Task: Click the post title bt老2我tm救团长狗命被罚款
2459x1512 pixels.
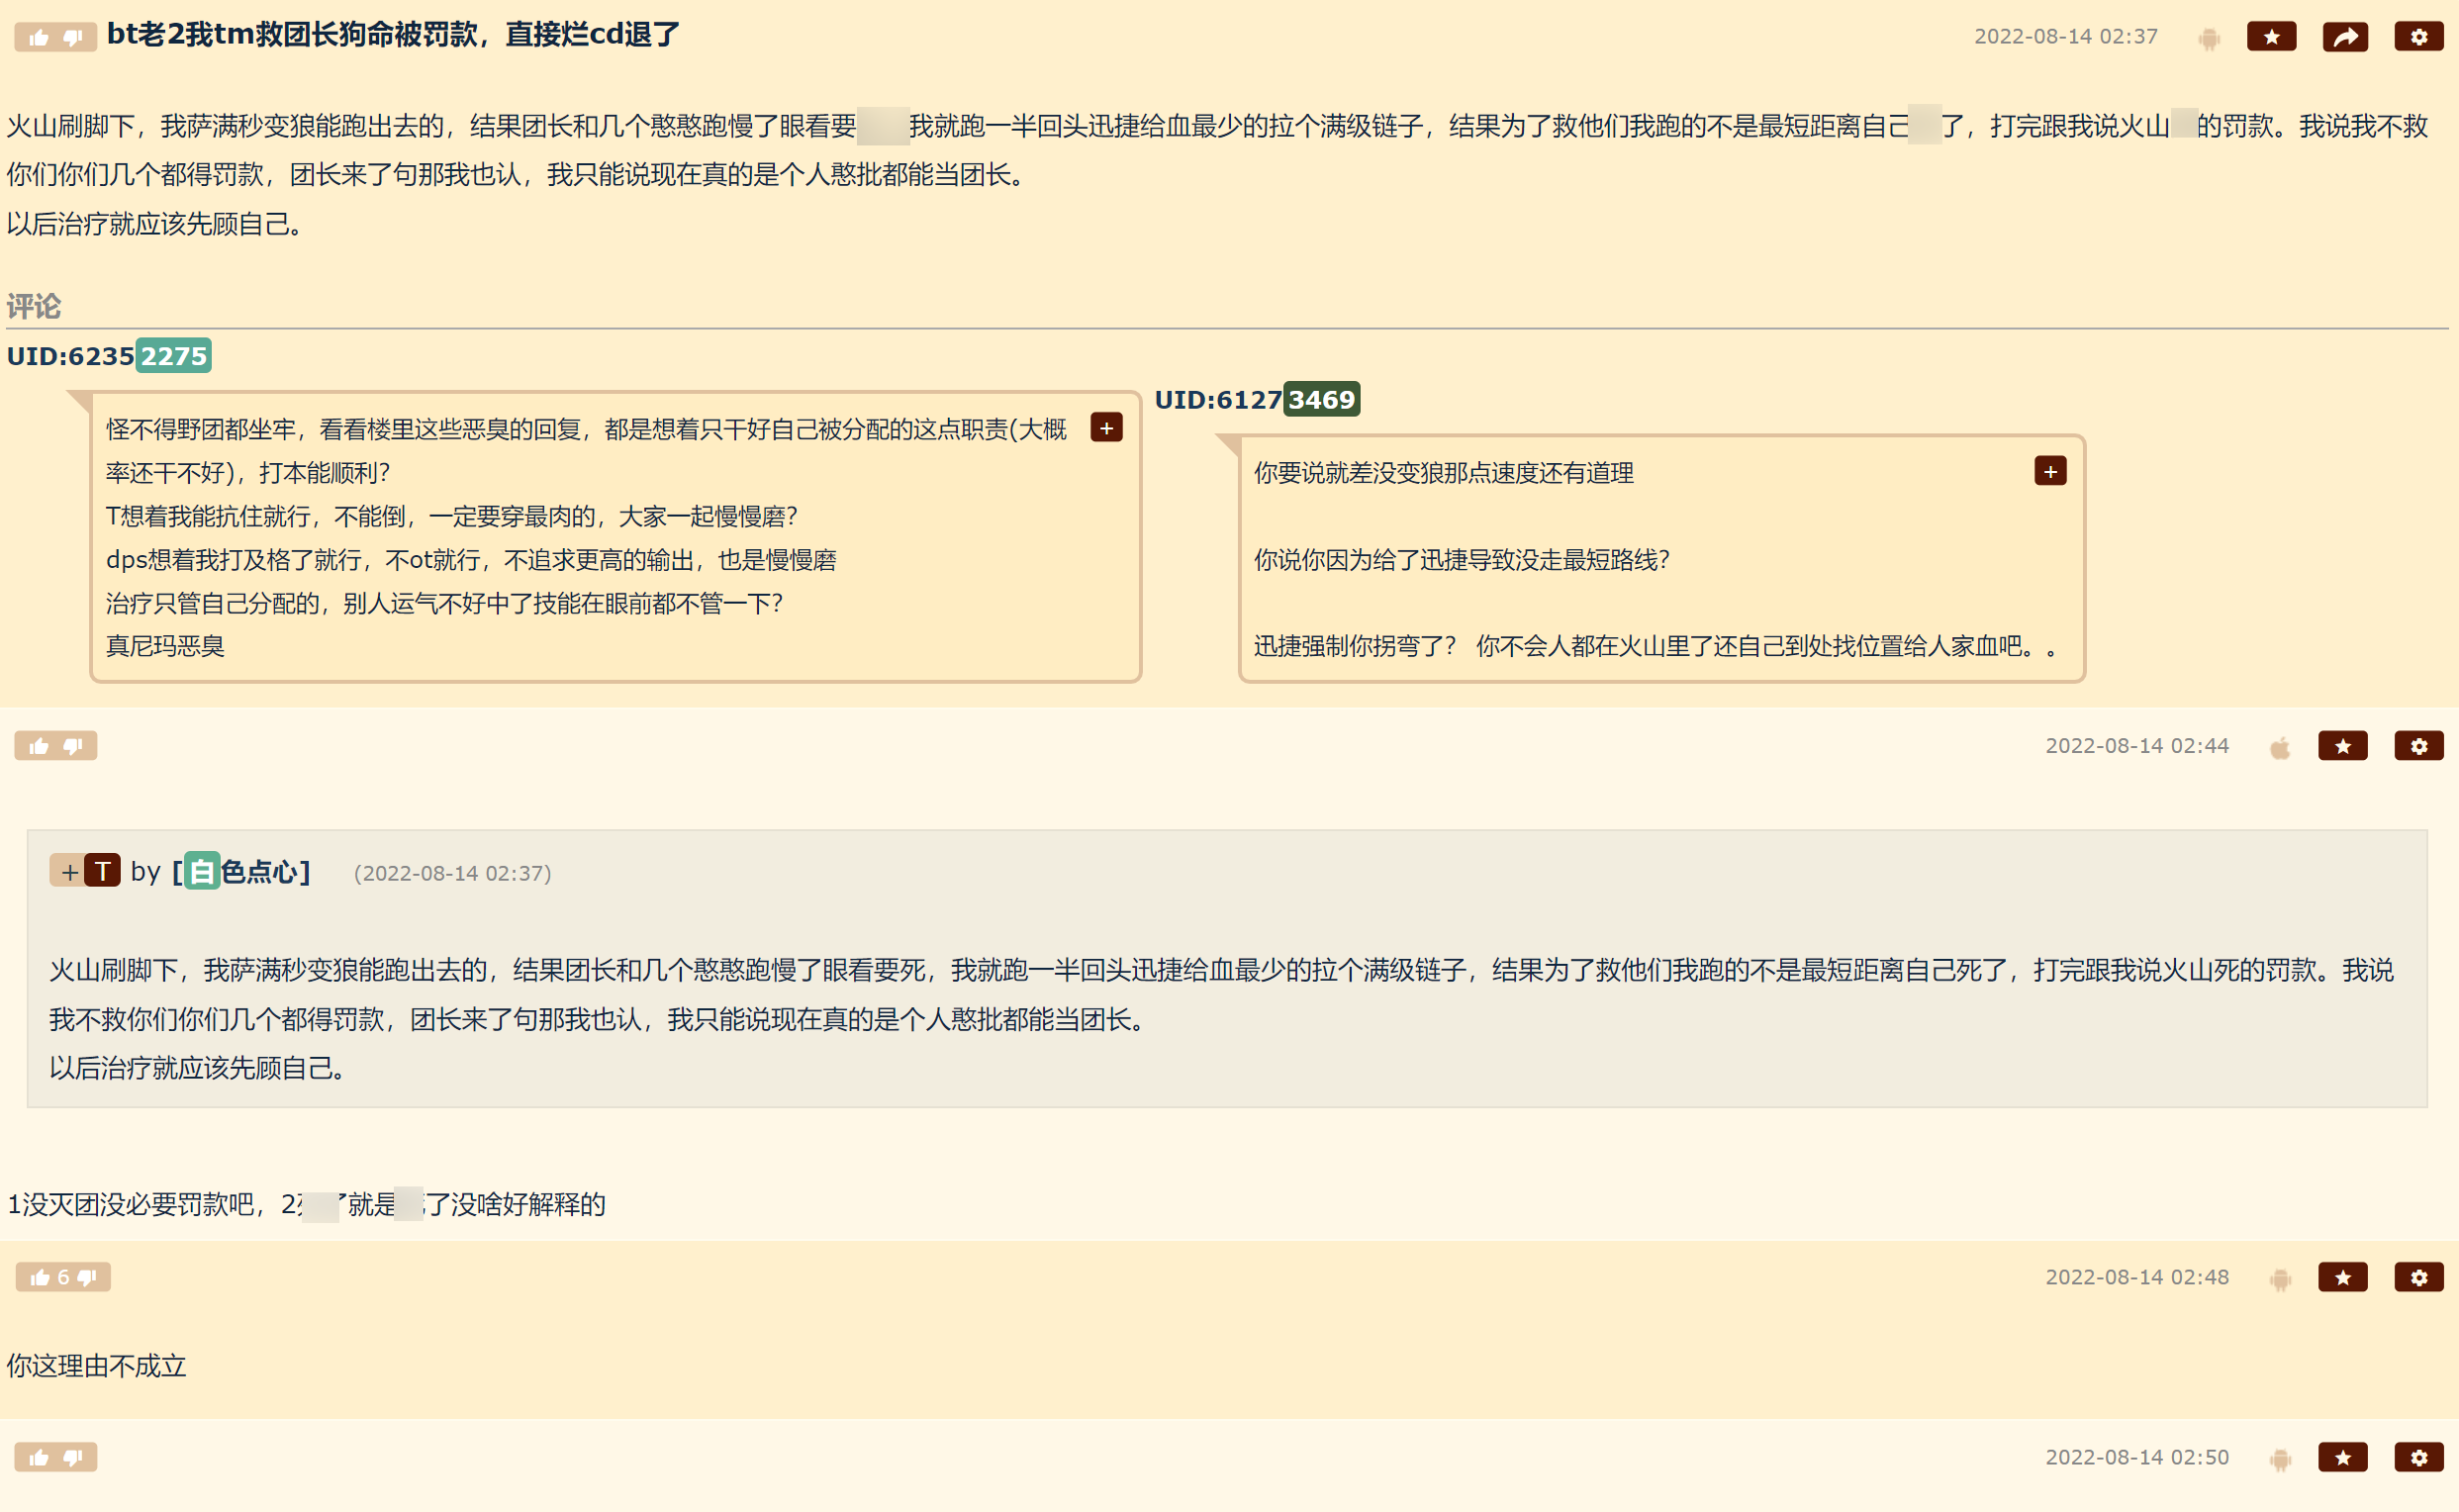Action: (393, 35)
